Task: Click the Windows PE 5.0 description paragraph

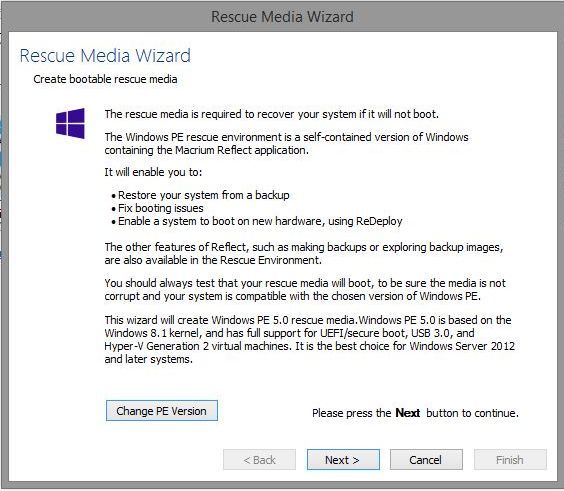Action: pyautogui.click(x=309, y=339)
